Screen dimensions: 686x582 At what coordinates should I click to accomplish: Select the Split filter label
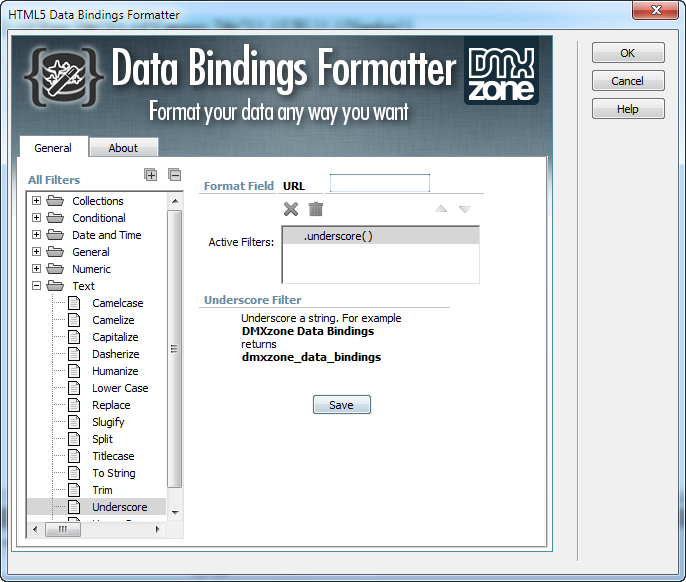[x=102, y=439]
